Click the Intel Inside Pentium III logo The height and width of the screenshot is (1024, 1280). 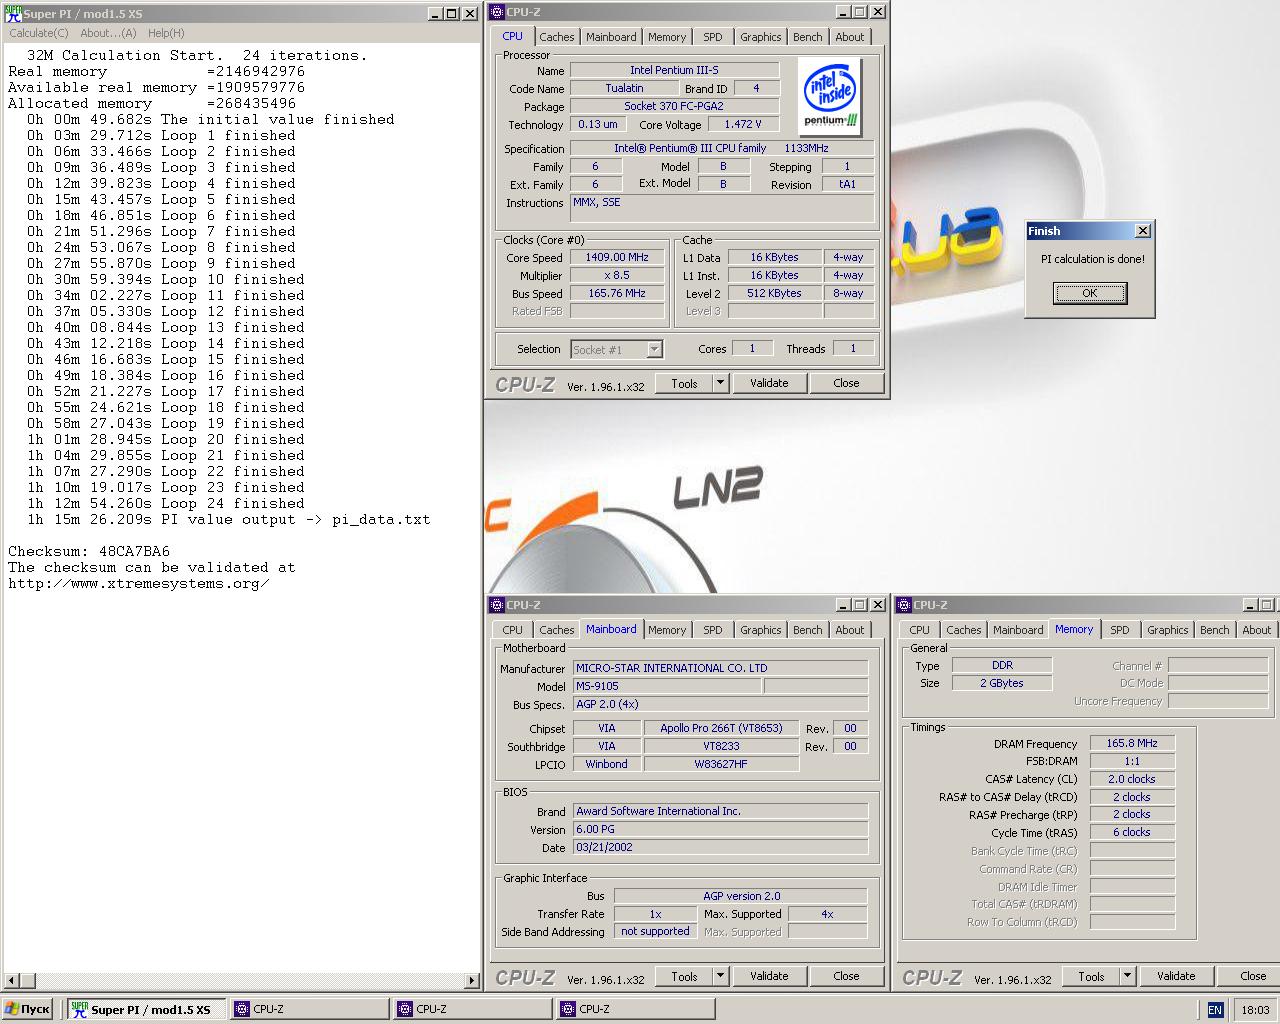coord(831,96)
